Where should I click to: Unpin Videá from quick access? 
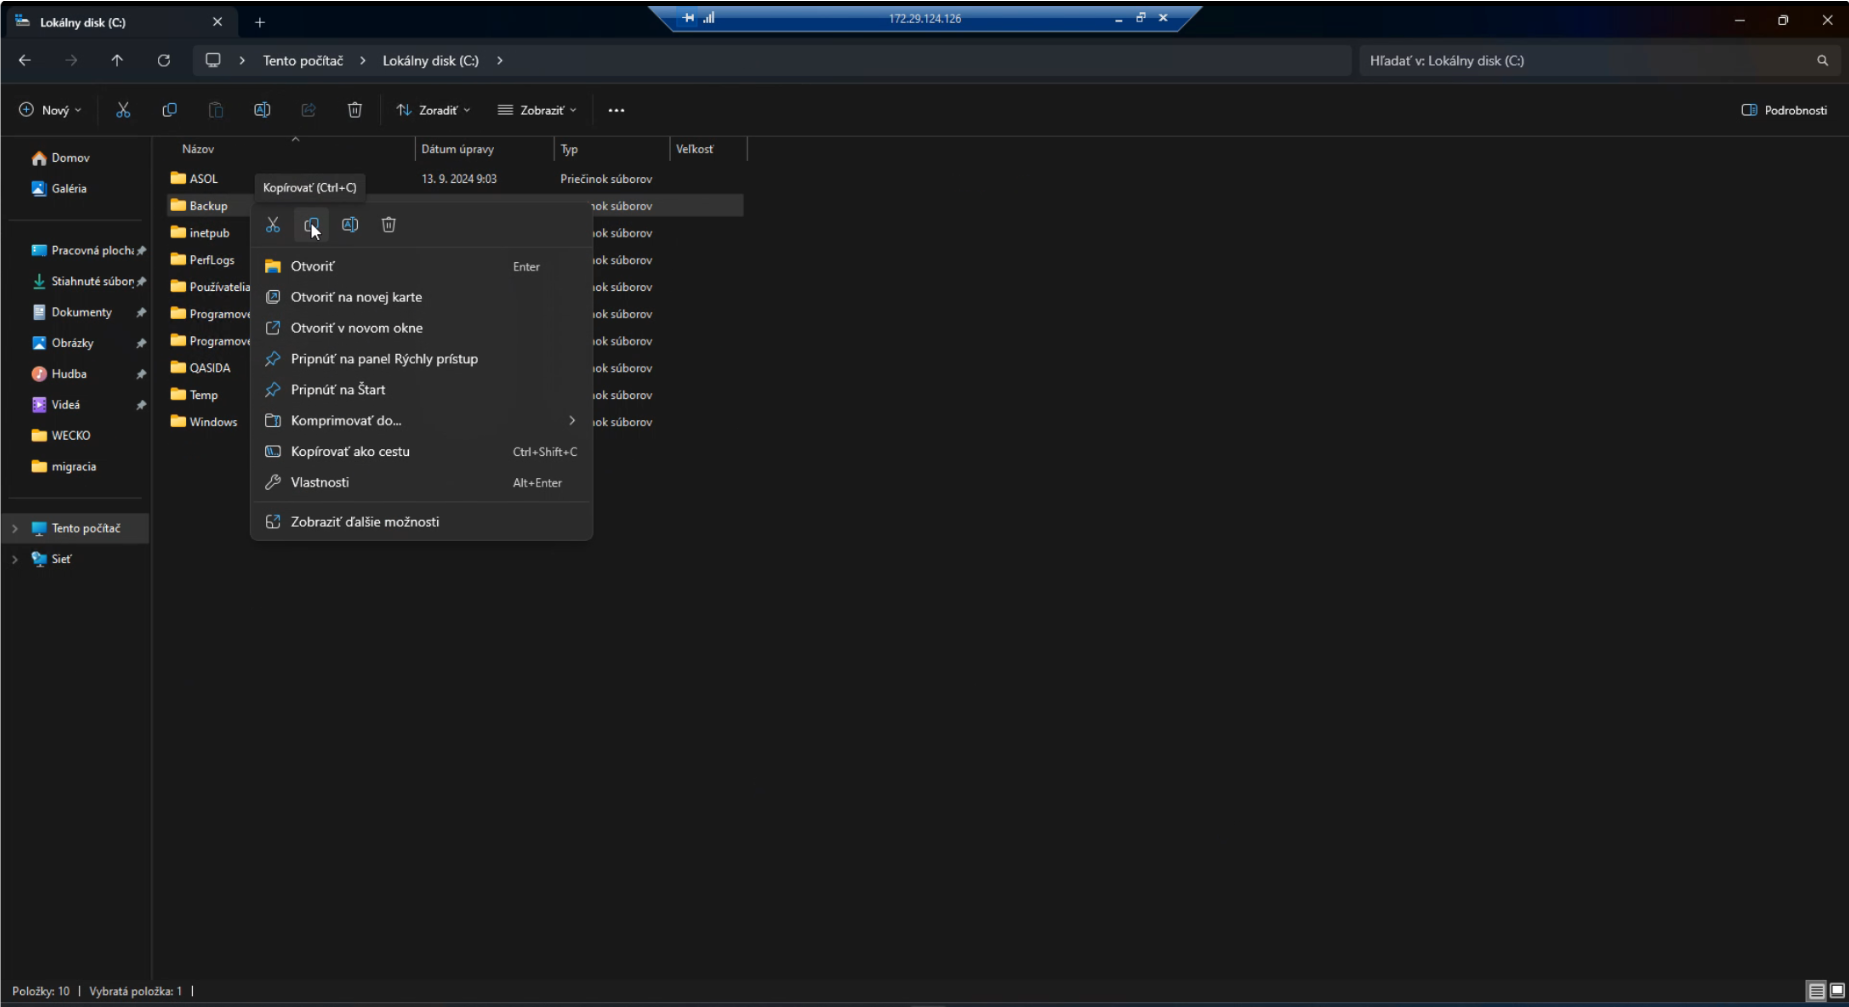click(141, 405)
